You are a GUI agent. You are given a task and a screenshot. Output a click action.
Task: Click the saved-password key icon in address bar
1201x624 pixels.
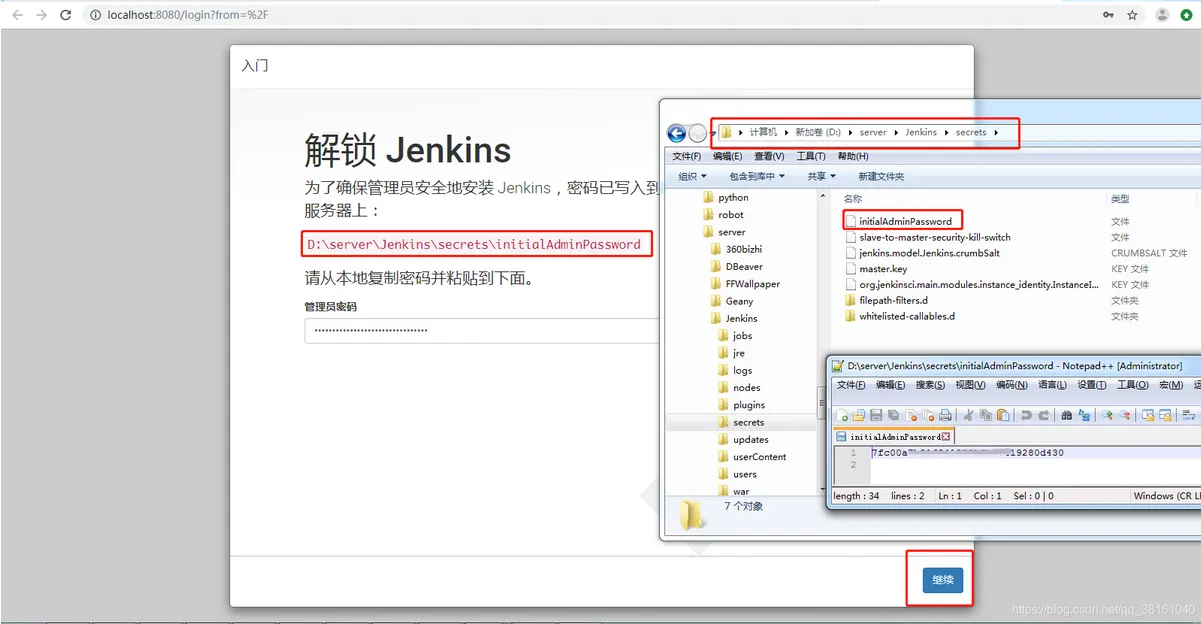[x=1108, y=15]
